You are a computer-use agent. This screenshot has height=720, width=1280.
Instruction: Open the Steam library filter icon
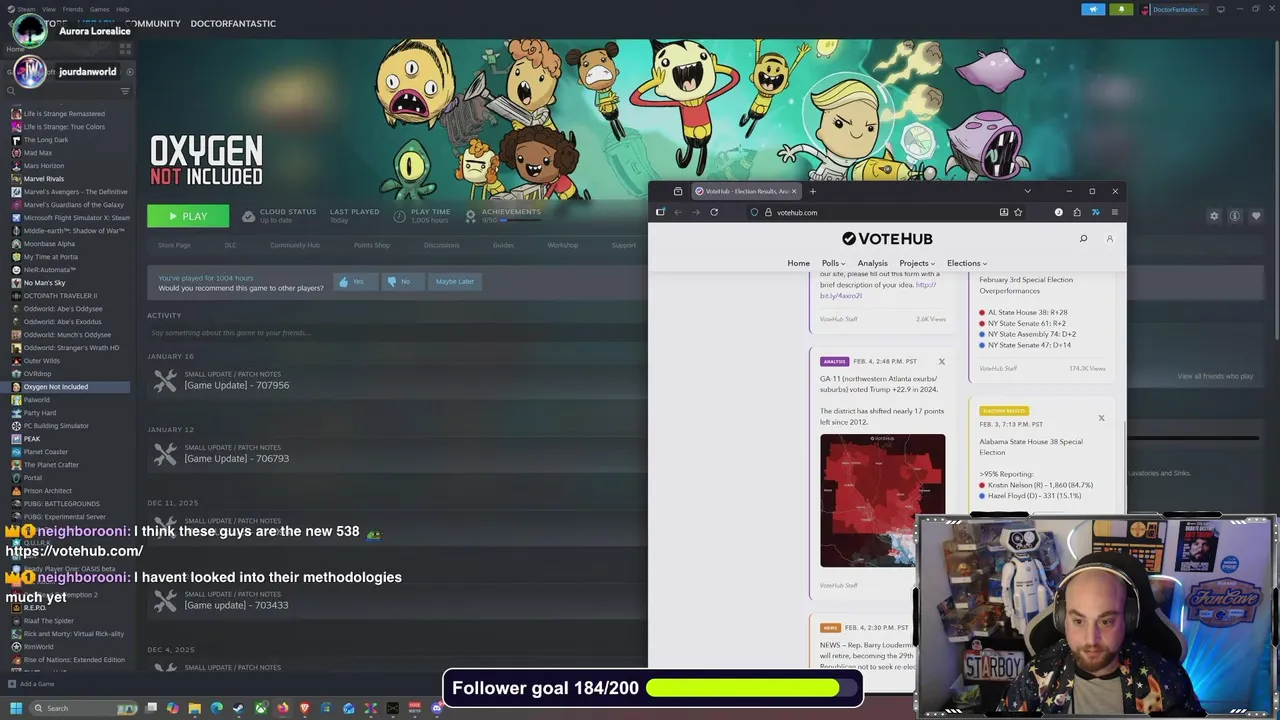(x=125, y=91)
